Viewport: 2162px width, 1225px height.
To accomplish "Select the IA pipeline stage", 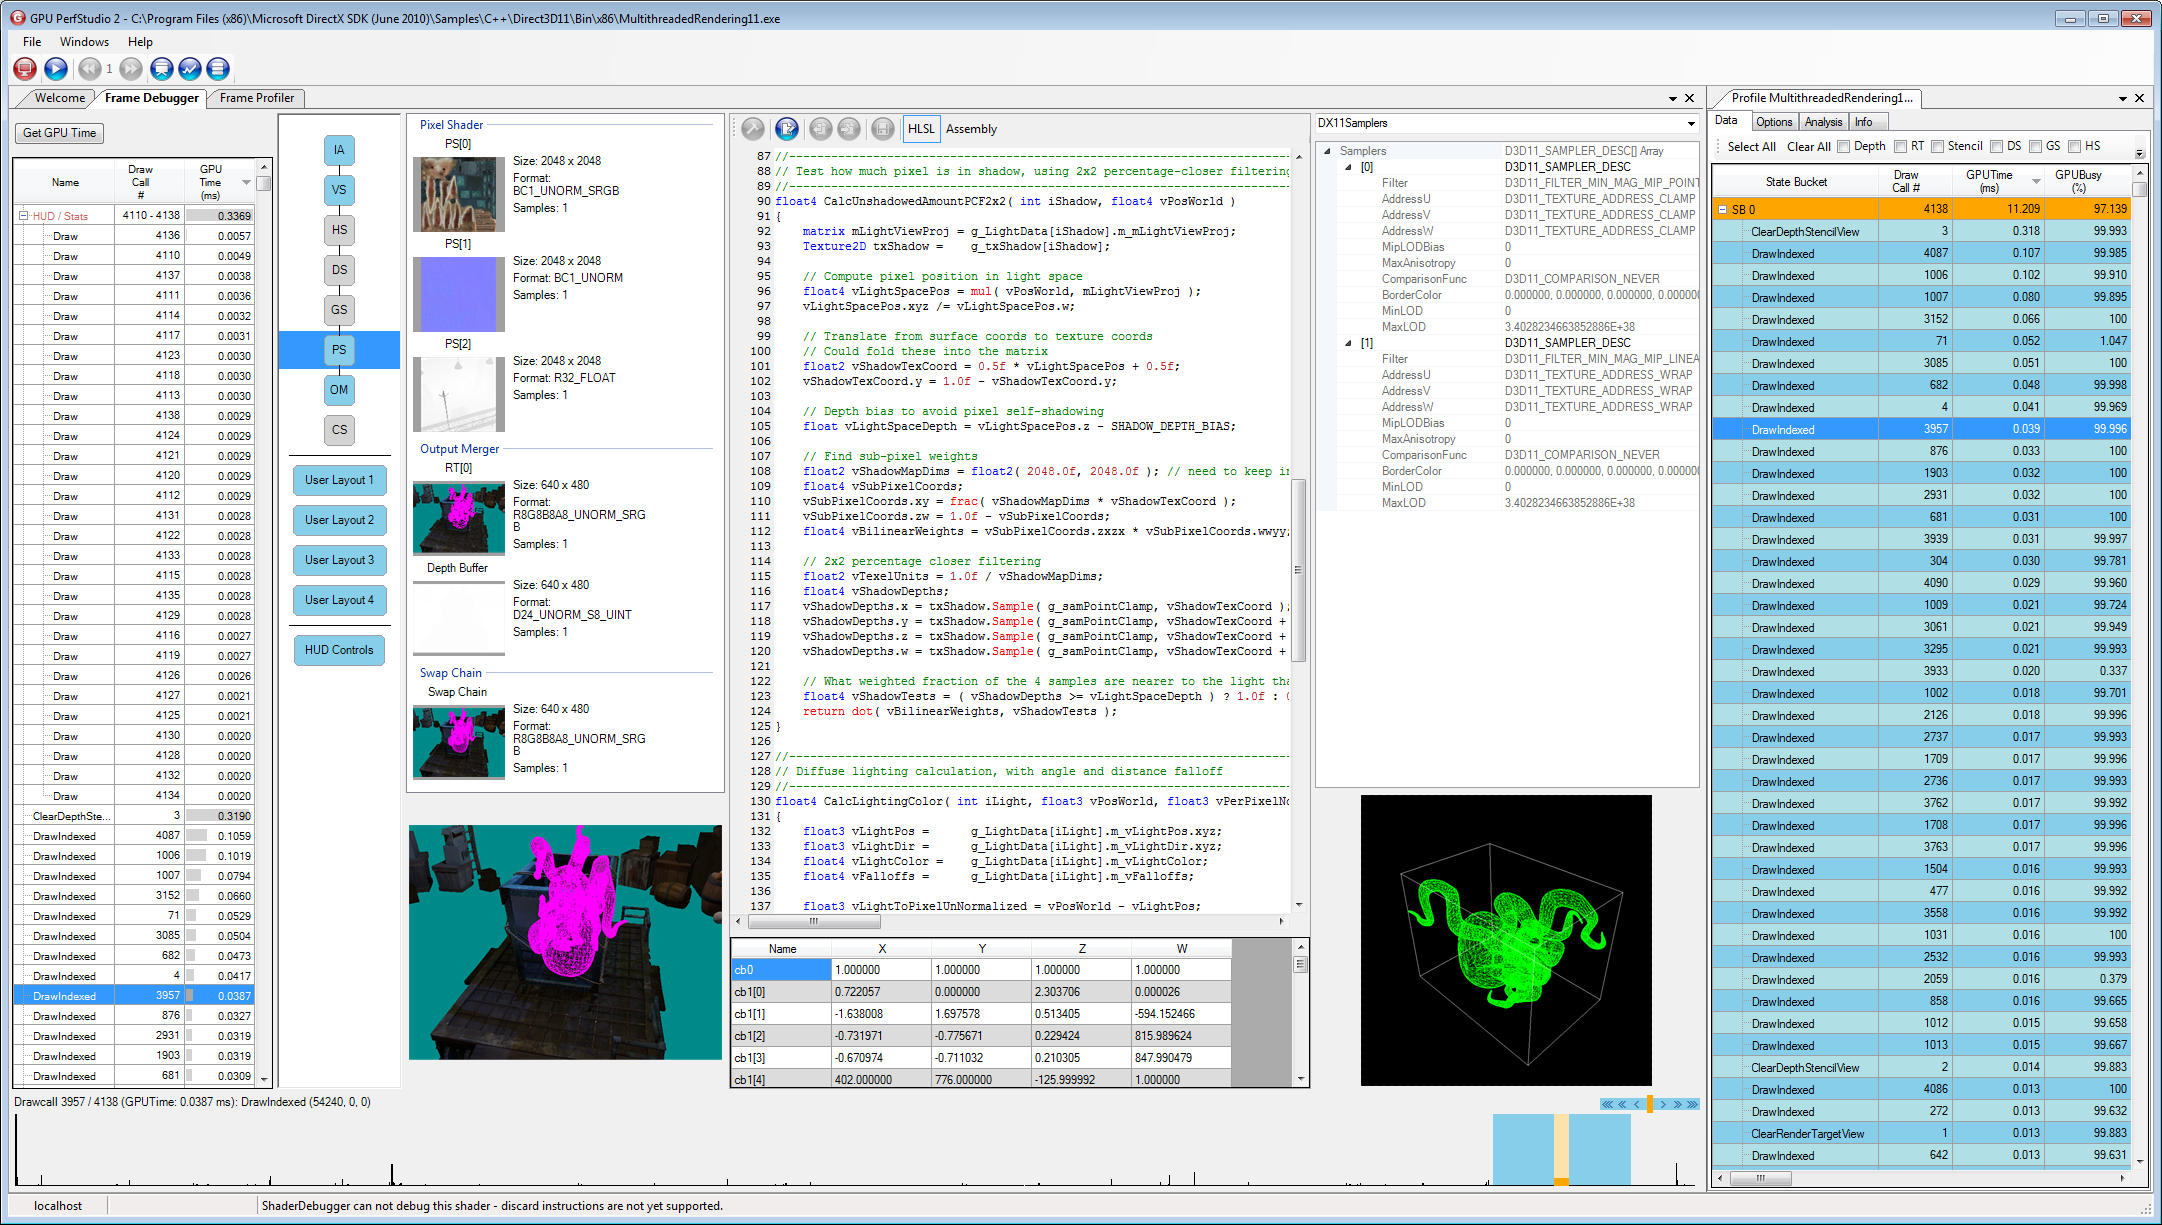I will coord(339,150).
